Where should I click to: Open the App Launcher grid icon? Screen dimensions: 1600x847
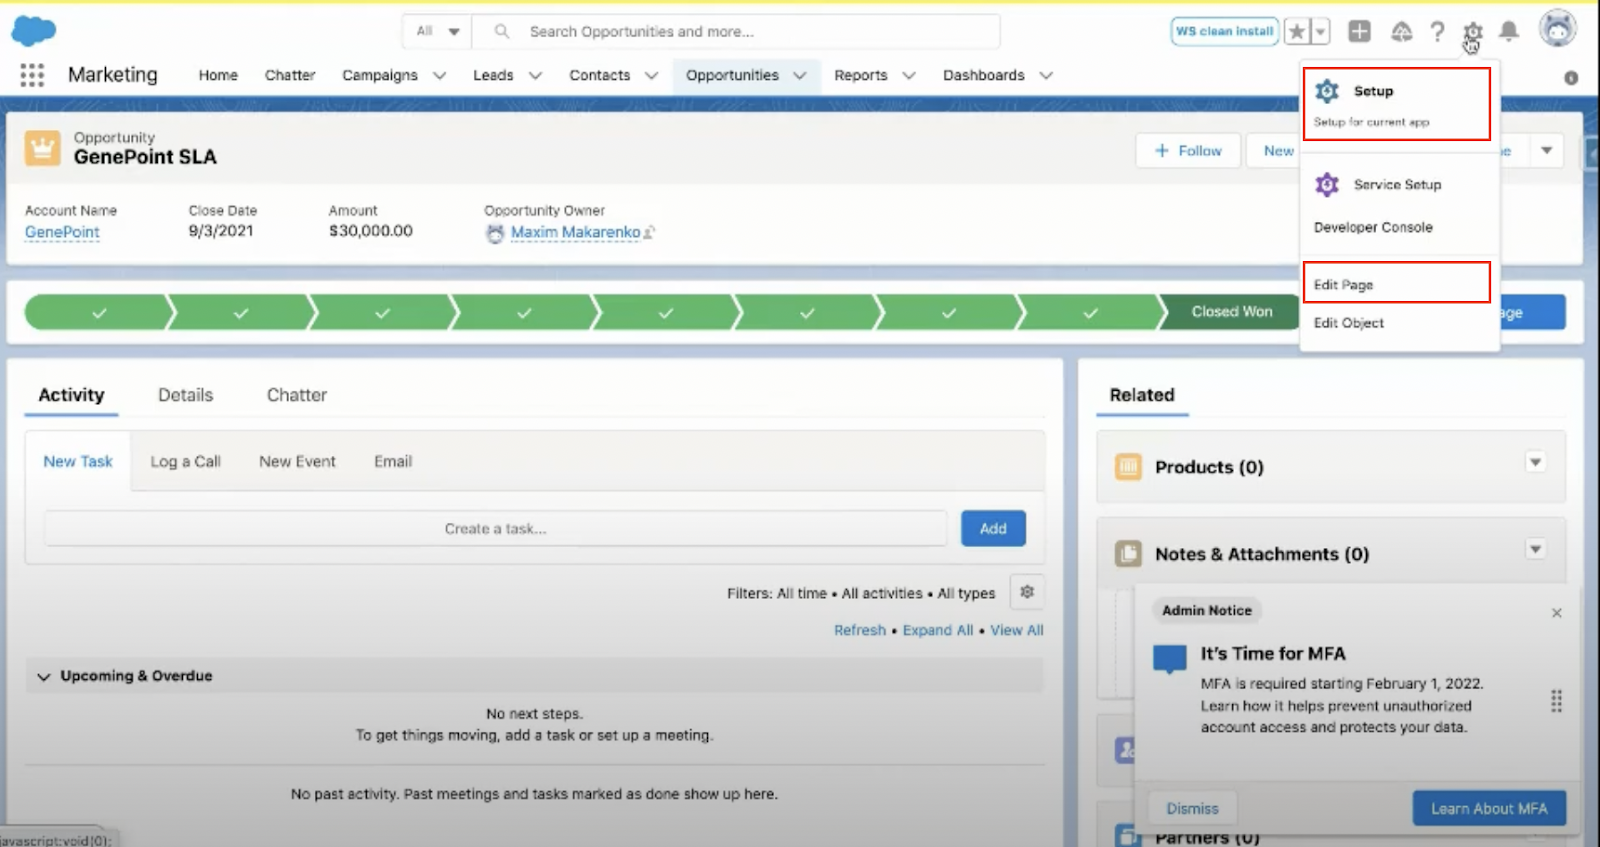(x=32, y=75)
